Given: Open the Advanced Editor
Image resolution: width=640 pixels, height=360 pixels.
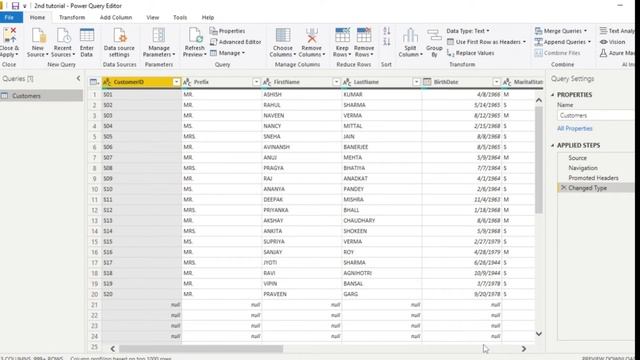Looking at the screenshot, I should 235,42.
